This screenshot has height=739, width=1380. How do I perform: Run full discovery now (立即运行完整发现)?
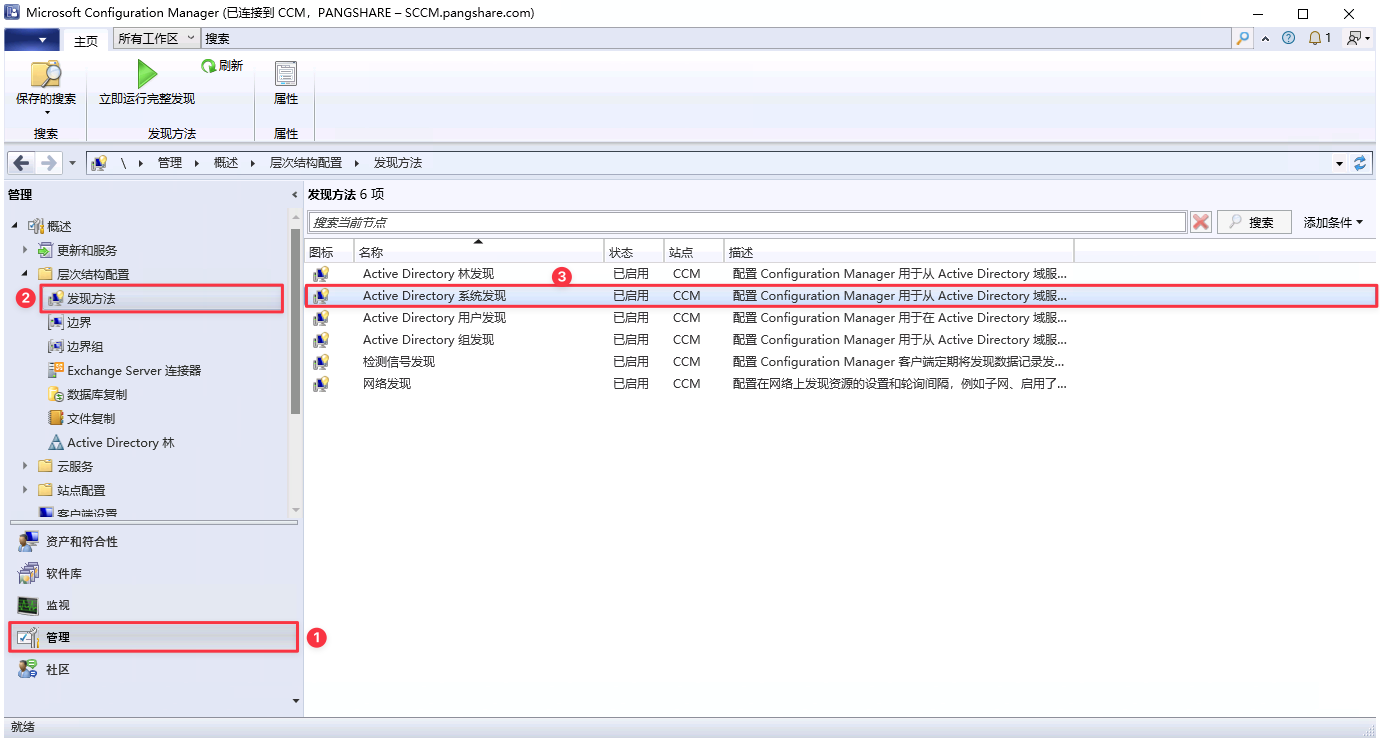[147, 83]
